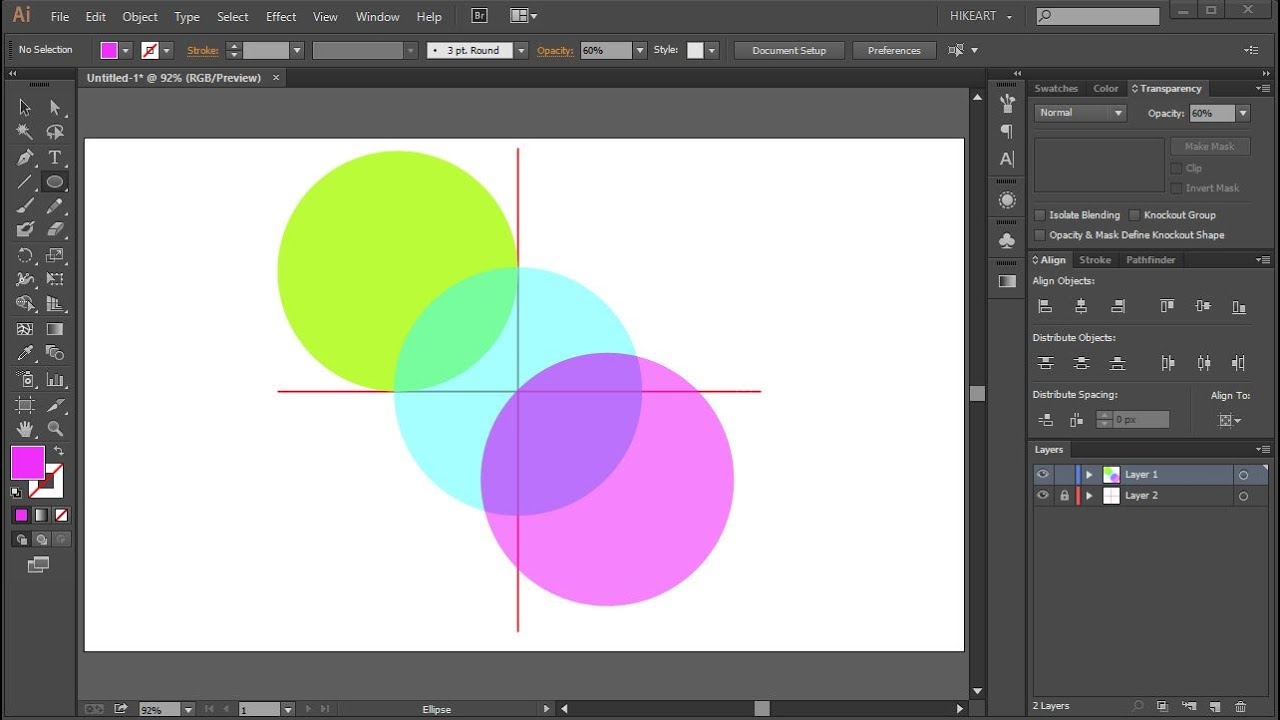Viewport: 1280px width, 720px height.
Task: Delete selection trash icon in Layers
Action: (1240, 706)
